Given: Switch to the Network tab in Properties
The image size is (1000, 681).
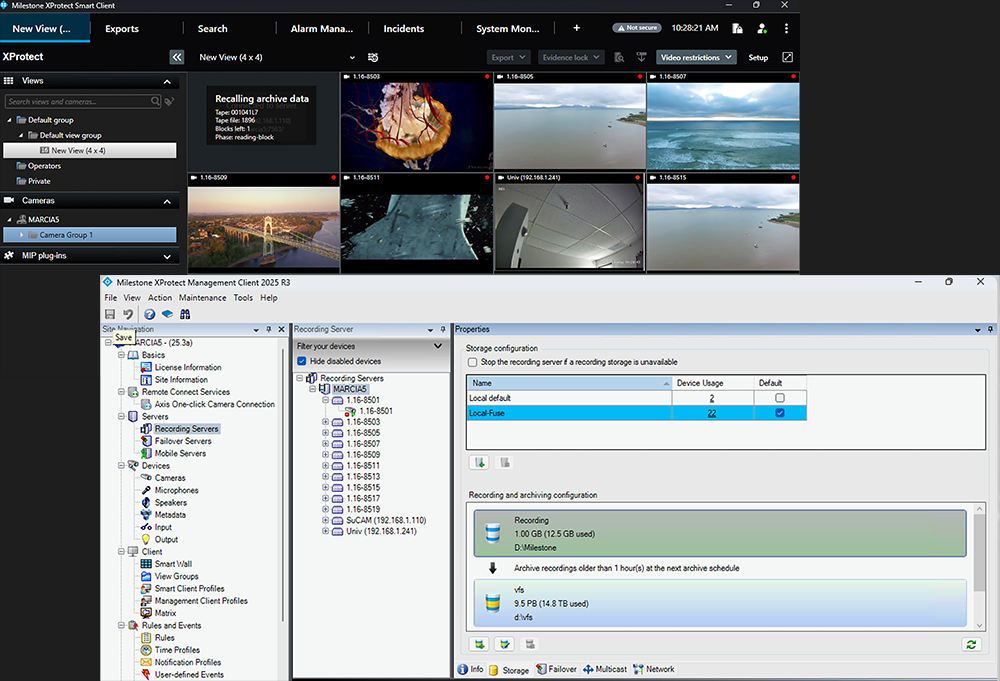Looking at the screenshot, I should point(654,670).
